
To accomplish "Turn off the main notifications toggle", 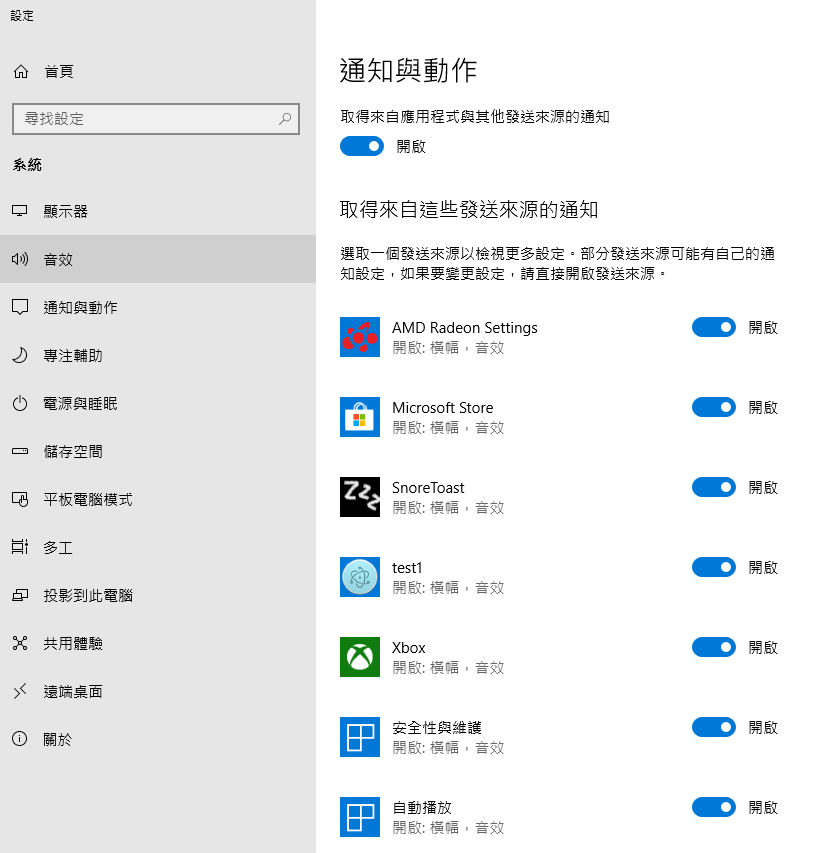I will pyautogui.click(x=362, y=146).
